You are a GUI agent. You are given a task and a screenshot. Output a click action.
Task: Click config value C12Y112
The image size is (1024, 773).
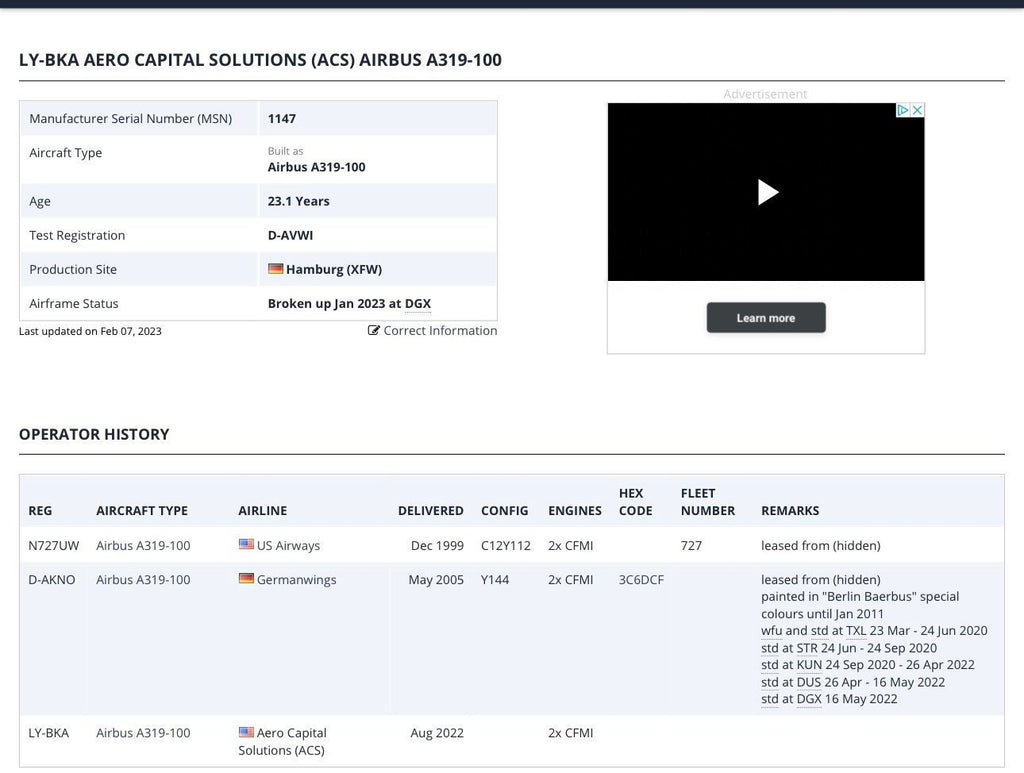505,545
